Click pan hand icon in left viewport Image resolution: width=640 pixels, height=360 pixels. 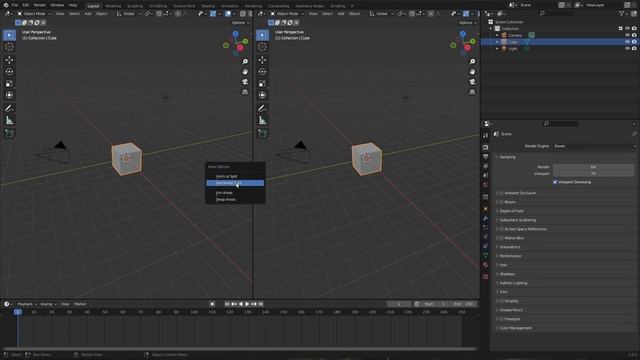pos(245,71)
